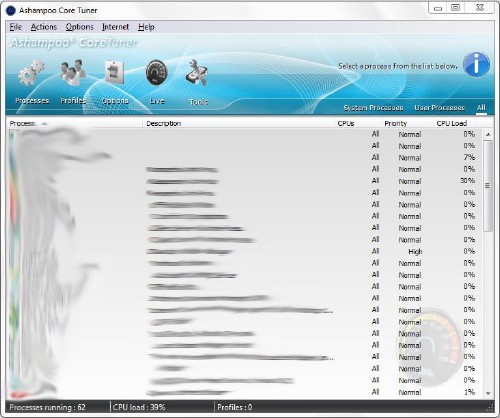Screen dimensions: 500x418
Task: Open the Help menu
Action: (x=146, y=27)
